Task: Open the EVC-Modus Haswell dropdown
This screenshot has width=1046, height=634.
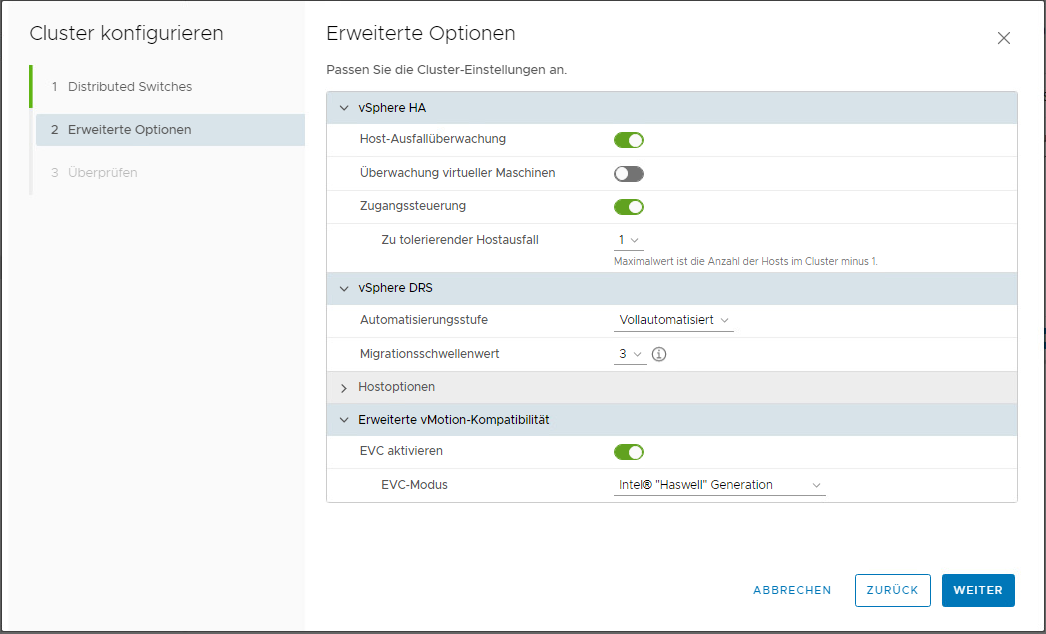Action: click(719, 485)
